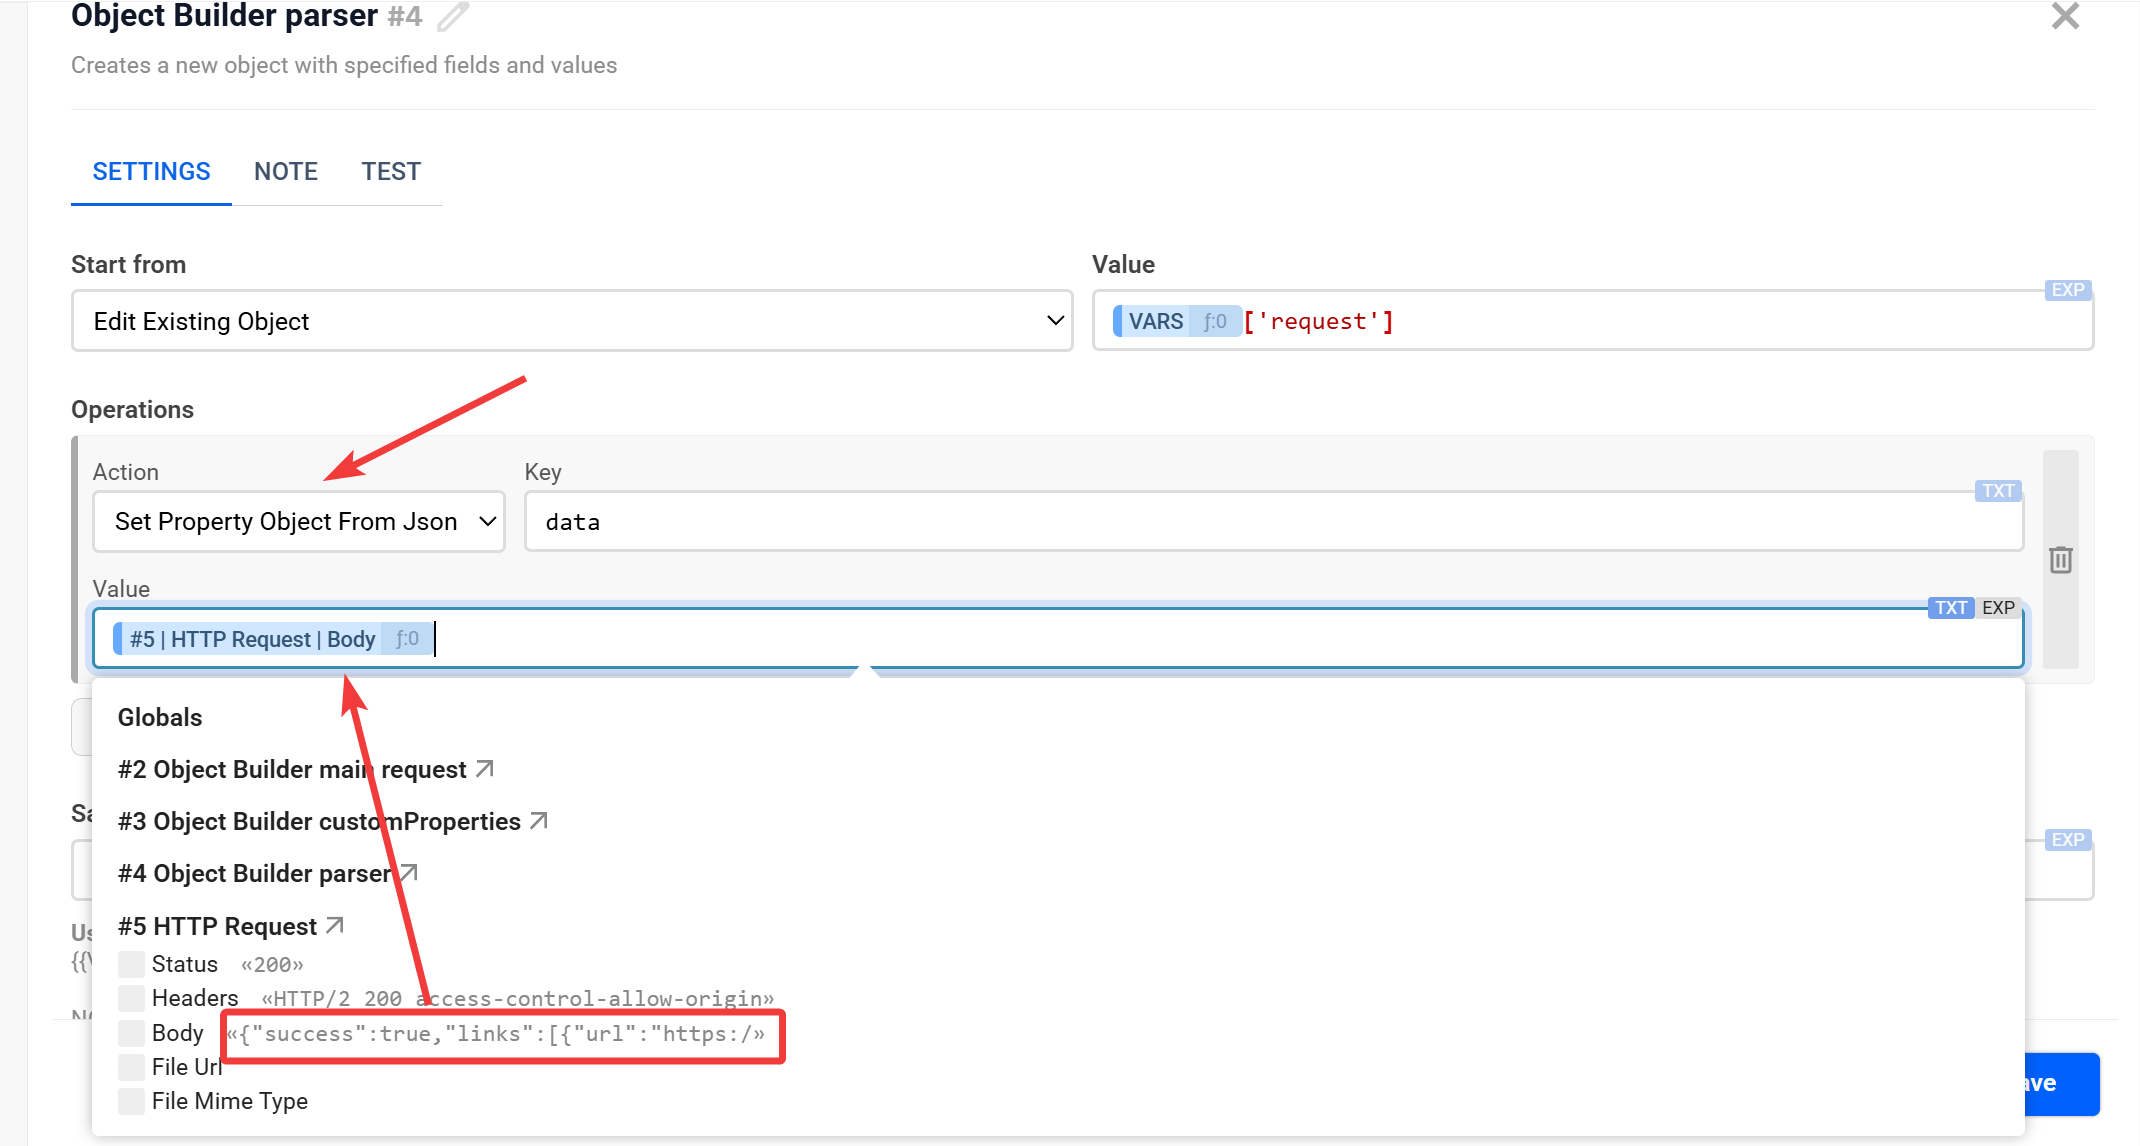Check the Status output box
This screenshot has width=2140, height=1146.
click(x=131, y=964)
